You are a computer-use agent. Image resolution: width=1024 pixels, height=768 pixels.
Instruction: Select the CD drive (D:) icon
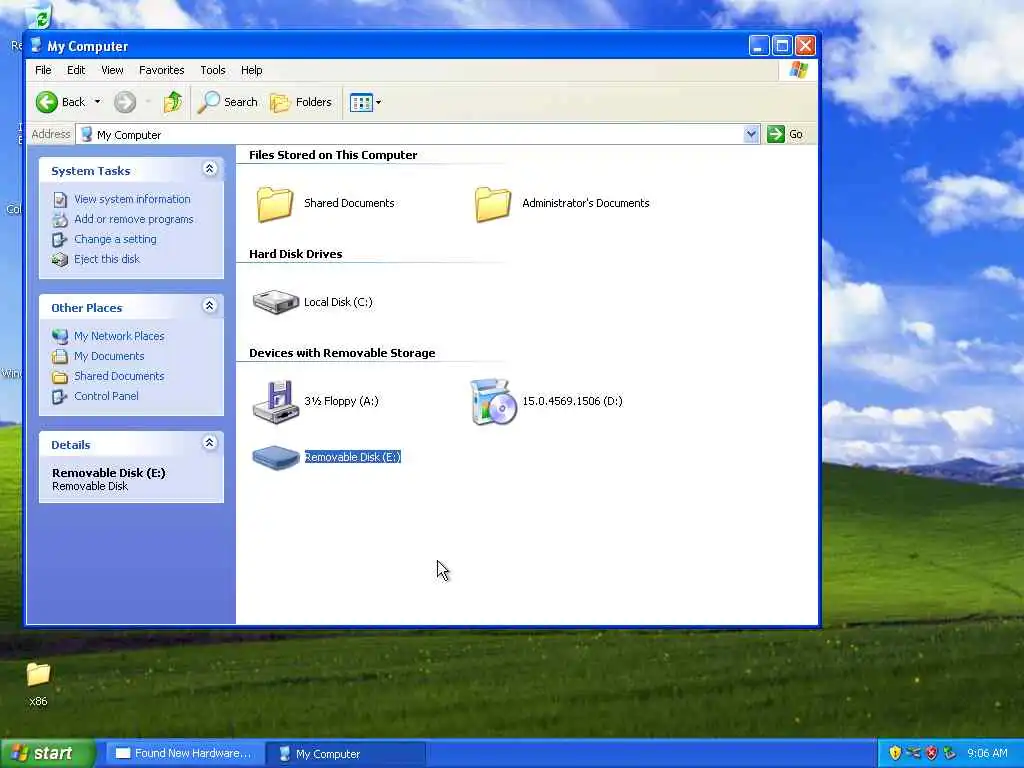[x=493, y=402]
